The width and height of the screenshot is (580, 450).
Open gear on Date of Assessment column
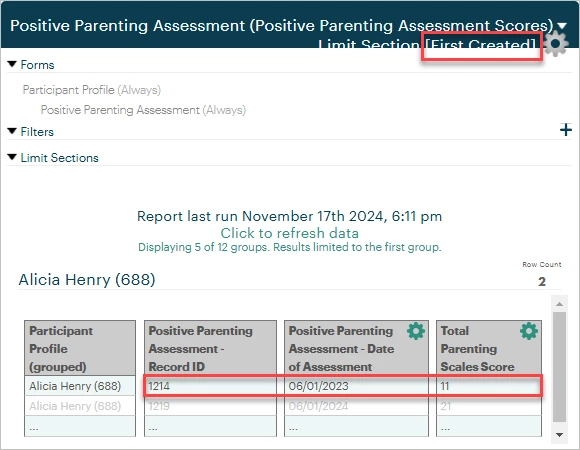[x=416, y=331]
